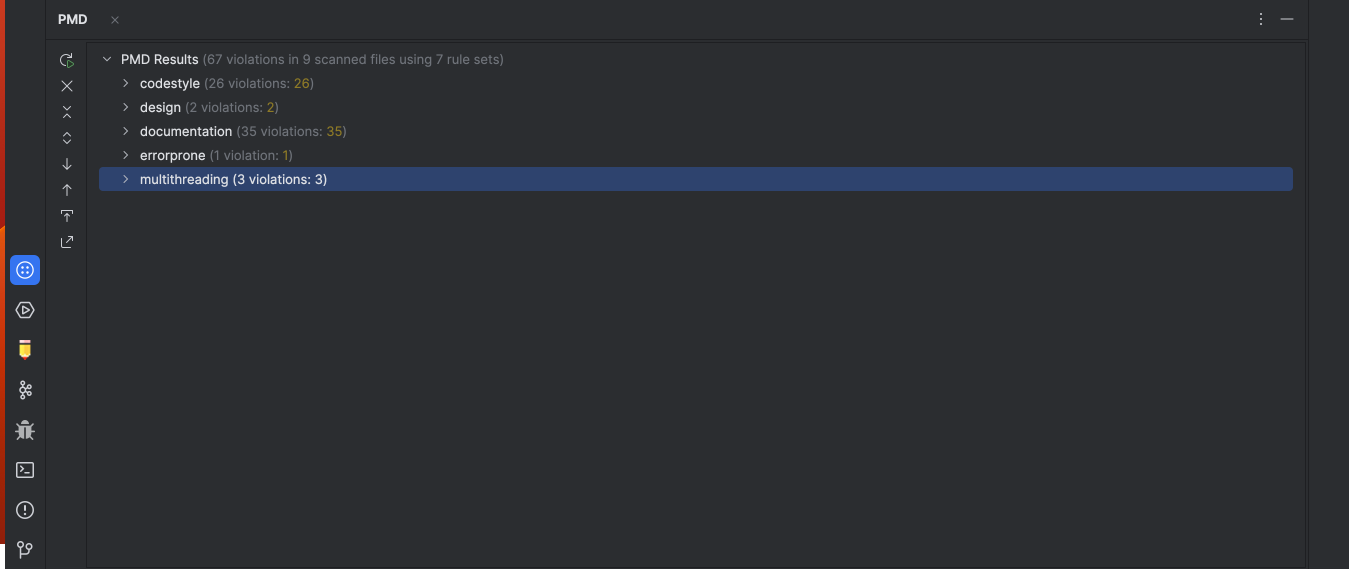The image size is (1349, 569).
Task: Go to the previous violation with up arrow
Action: click(67, 190)
